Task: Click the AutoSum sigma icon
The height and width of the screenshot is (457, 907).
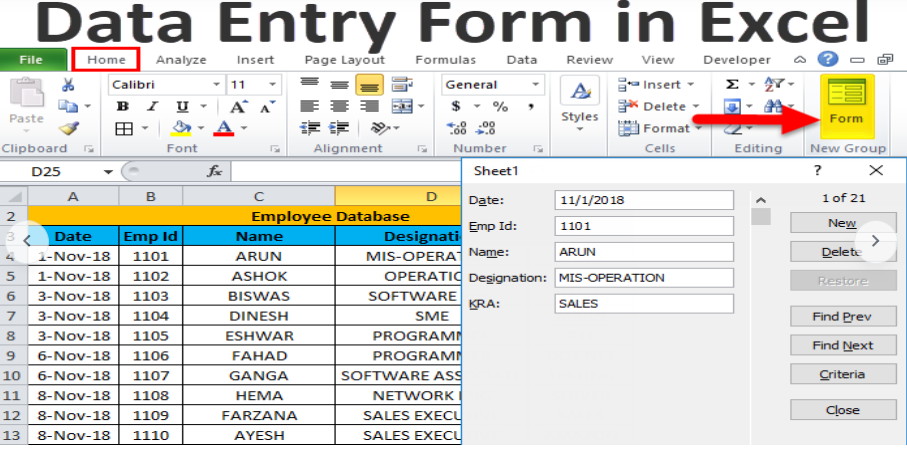Action: (732, 85)
